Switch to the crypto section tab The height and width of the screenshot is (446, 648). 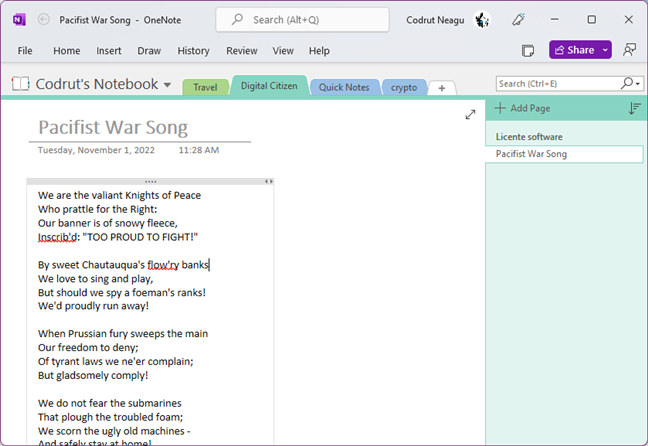(404, 87)
